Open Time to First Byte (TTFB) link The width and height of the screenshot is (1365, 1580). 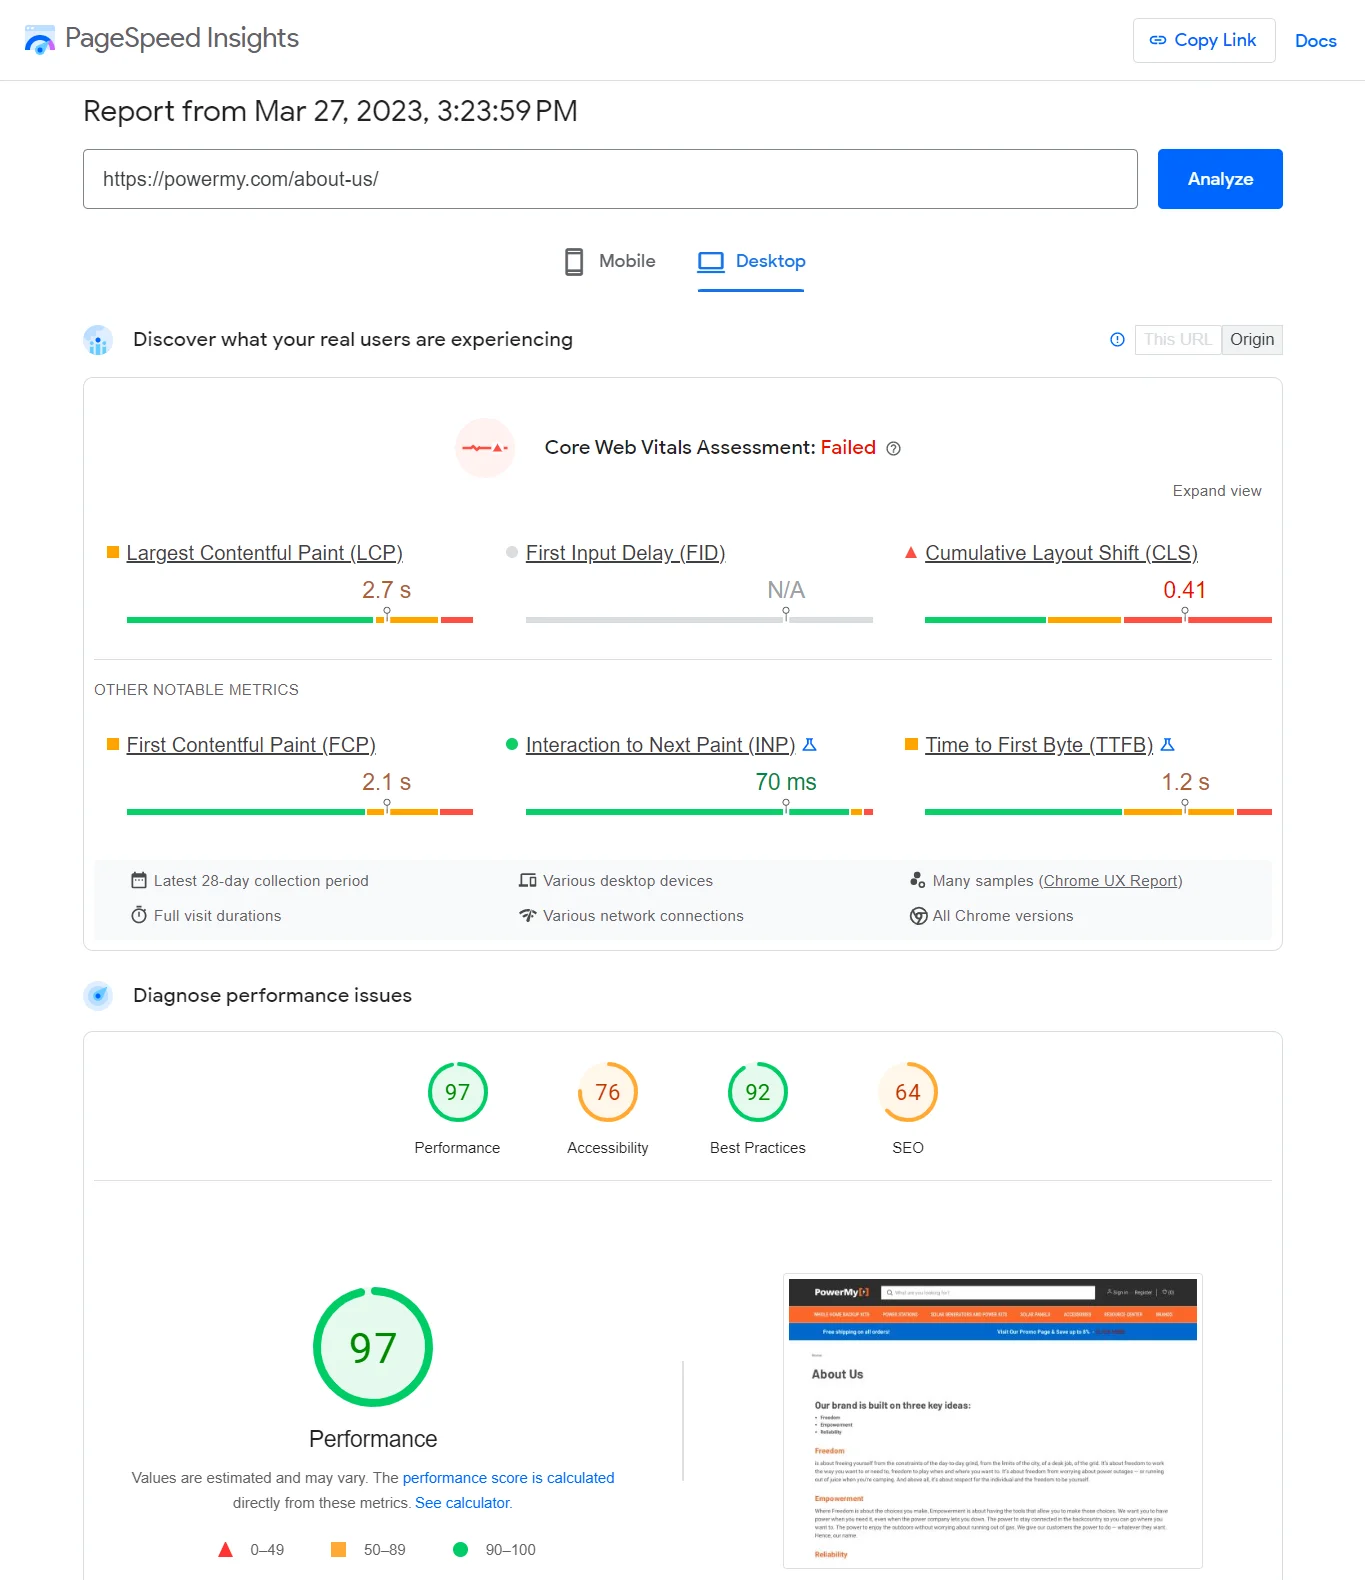pos(1039,745)
